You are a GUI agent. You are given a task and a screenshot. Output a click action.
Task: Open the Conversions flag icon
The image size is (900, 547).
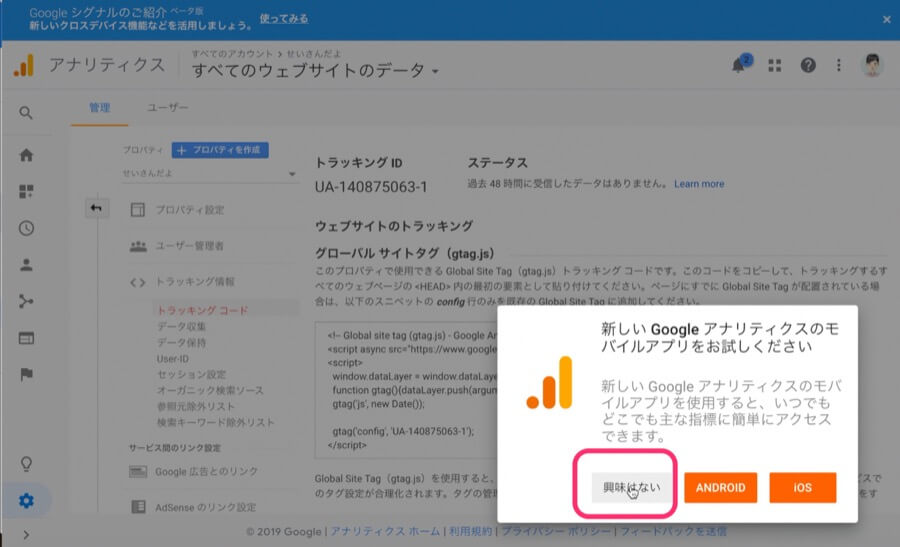pos(26,375)
